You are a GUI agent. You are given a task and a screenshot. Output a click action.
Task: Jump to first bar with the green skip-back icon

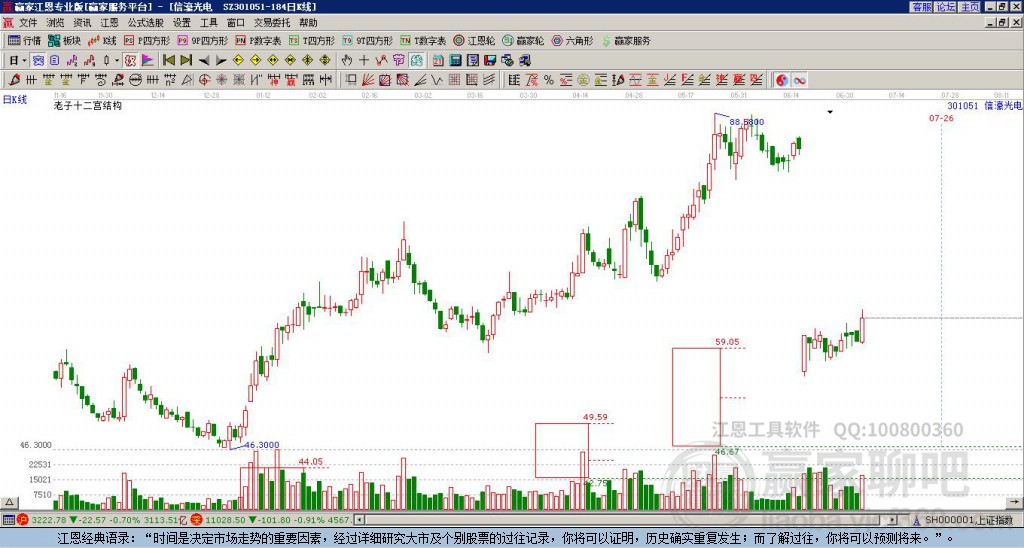click(x=168, y=60)
